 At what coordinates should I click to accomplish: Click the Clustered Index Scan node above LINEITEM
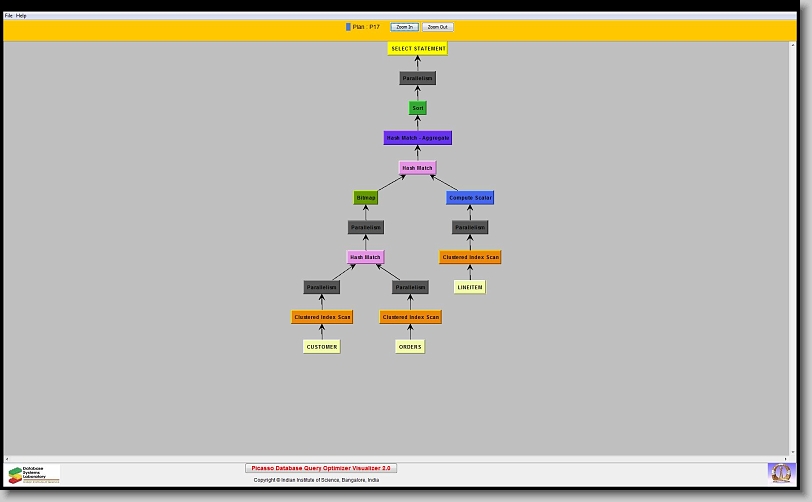tap(469, 257)
